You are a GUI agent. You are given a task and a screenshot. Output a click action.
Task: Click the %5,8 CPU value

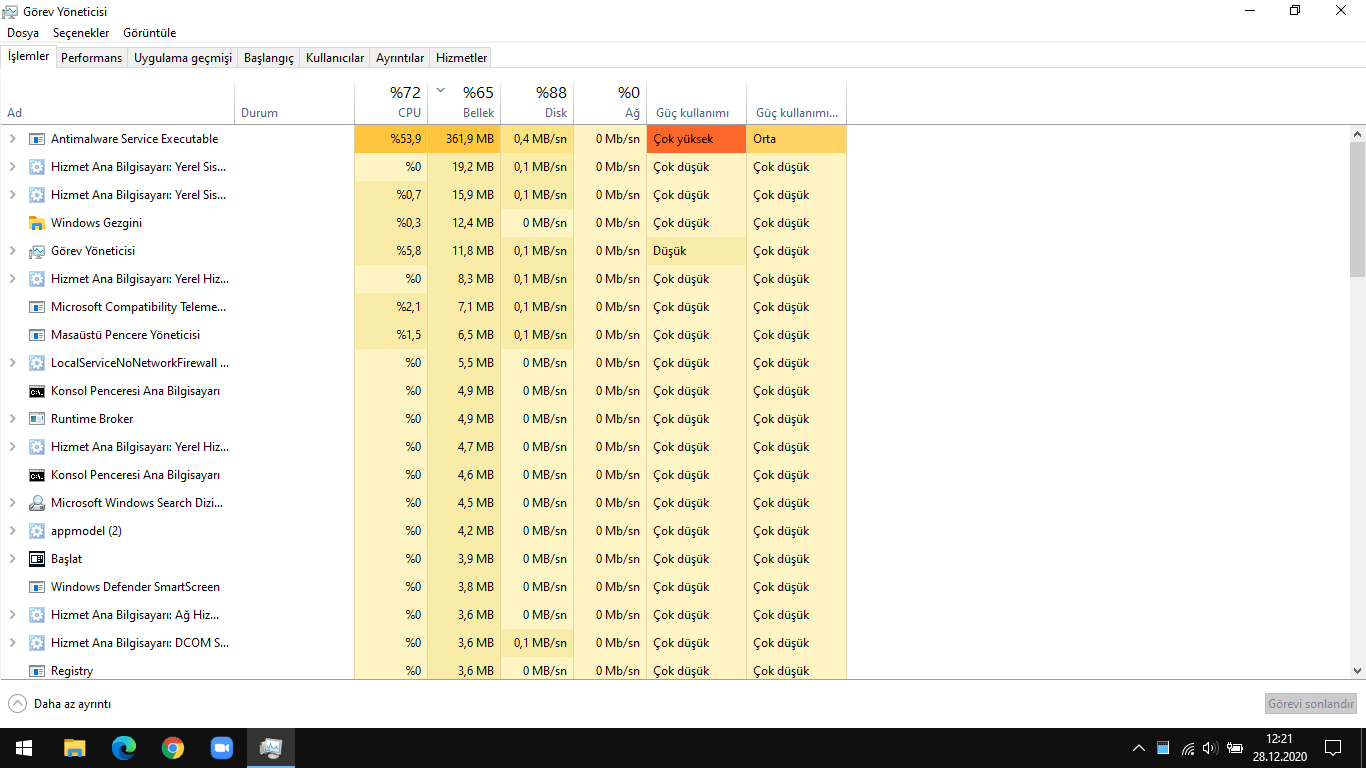pyautogui.click(x=391, y=251)
